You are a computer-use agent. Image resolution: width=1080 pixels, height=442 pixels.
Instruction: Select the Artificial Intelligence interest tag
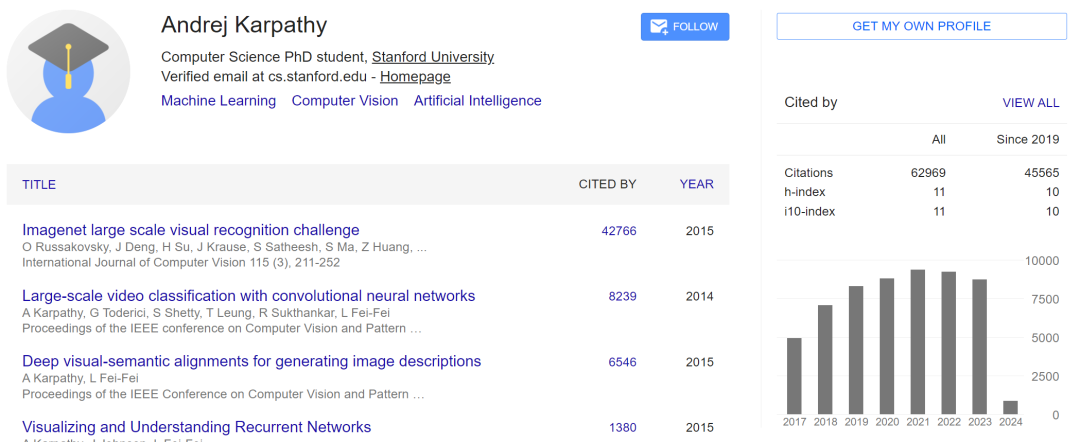click(x=477, y=101)
